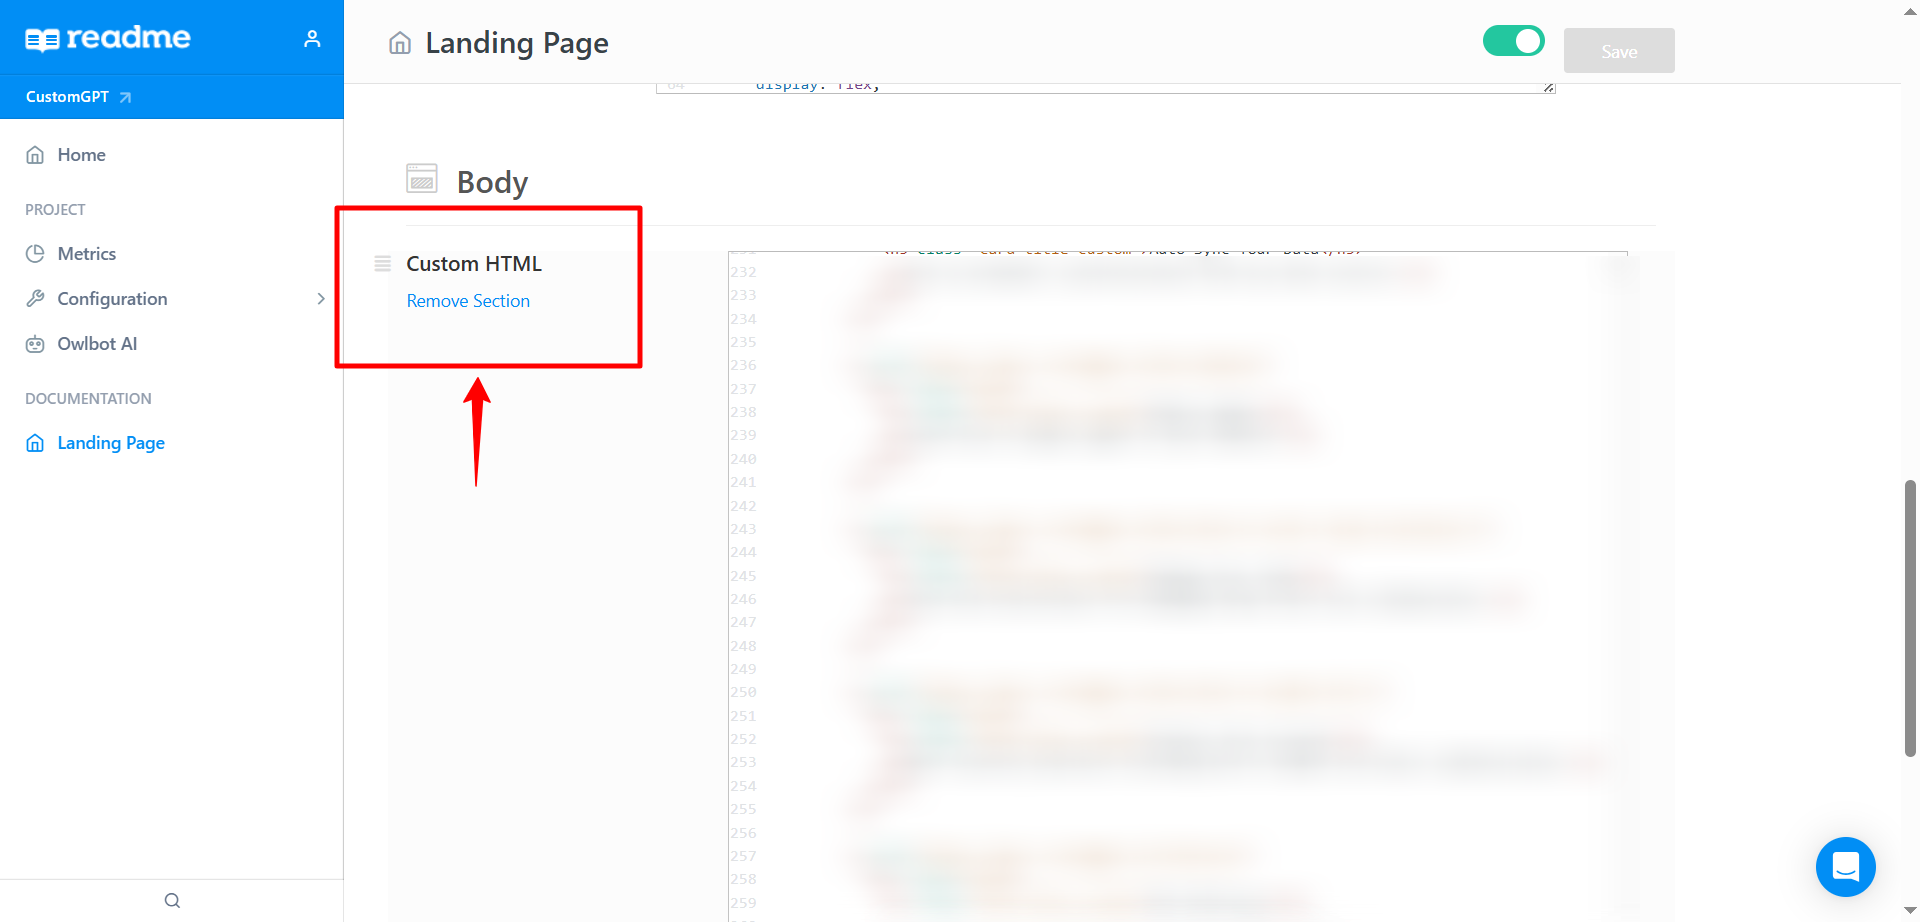This screenshot has height=922, width=1920.
Task: Grab the Custom HTML reorder handle
Action: click(382, 264)
